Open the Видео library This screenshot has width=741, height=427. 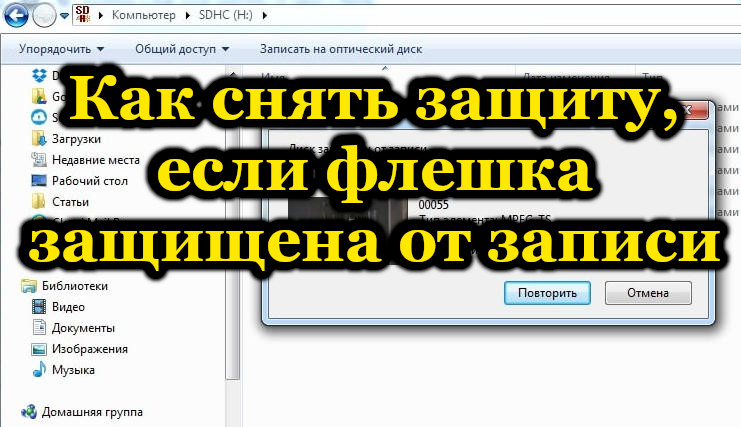click(68, 306)
